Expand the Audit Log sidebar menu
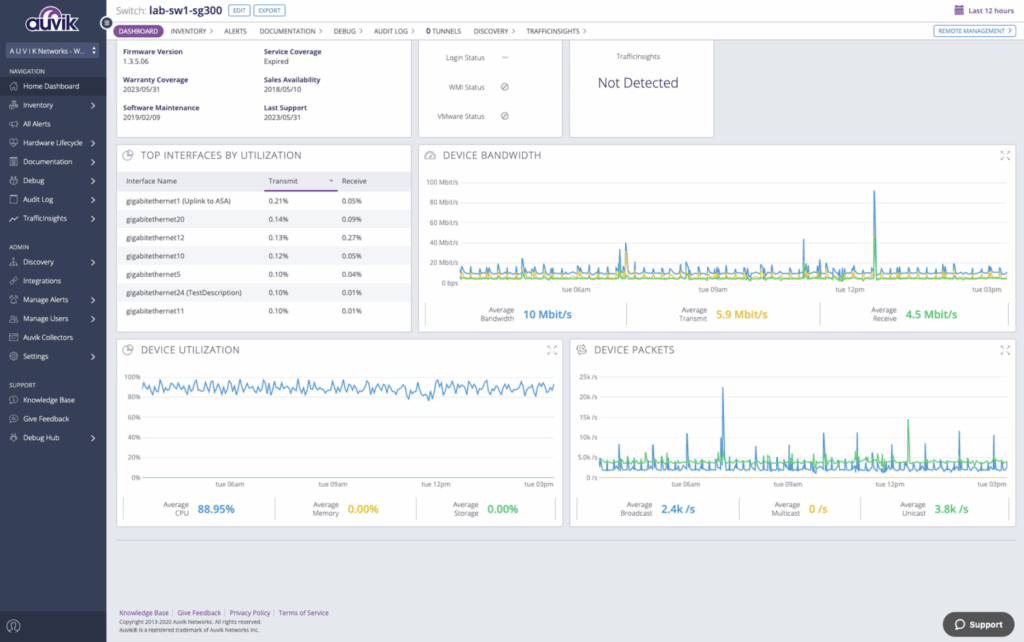The height and width of the screenshot is (642, 1024). point(93,200)
